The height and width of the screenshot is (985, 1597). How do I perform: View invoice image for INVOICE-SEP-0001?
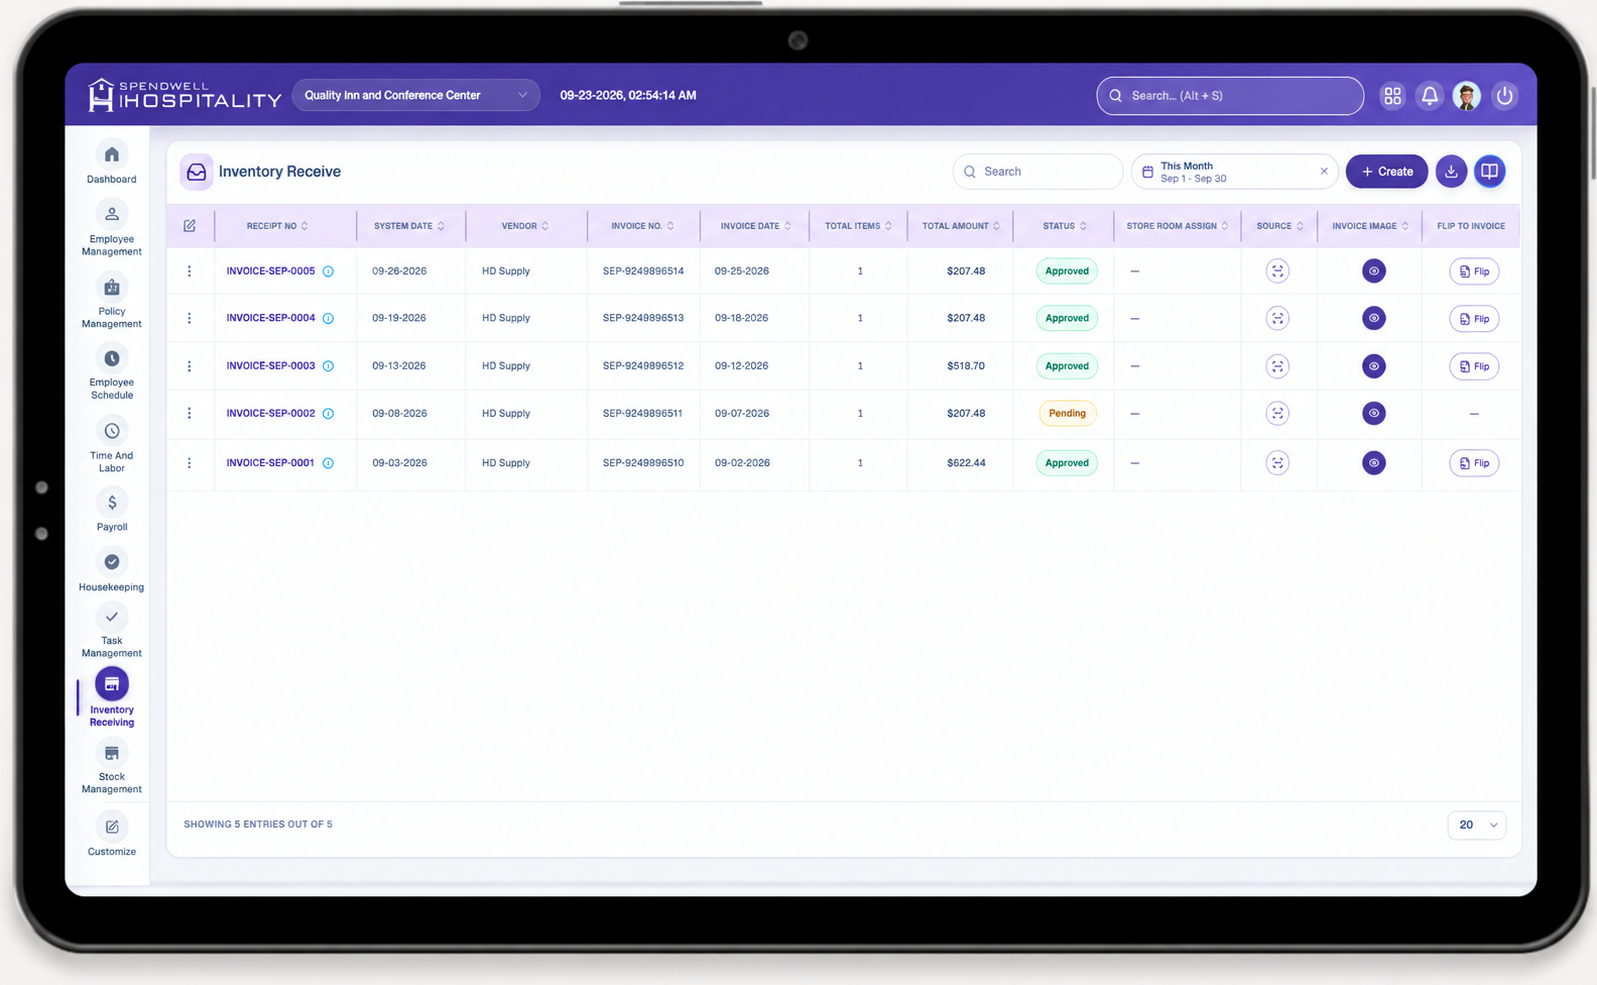tap(1373, 463)
